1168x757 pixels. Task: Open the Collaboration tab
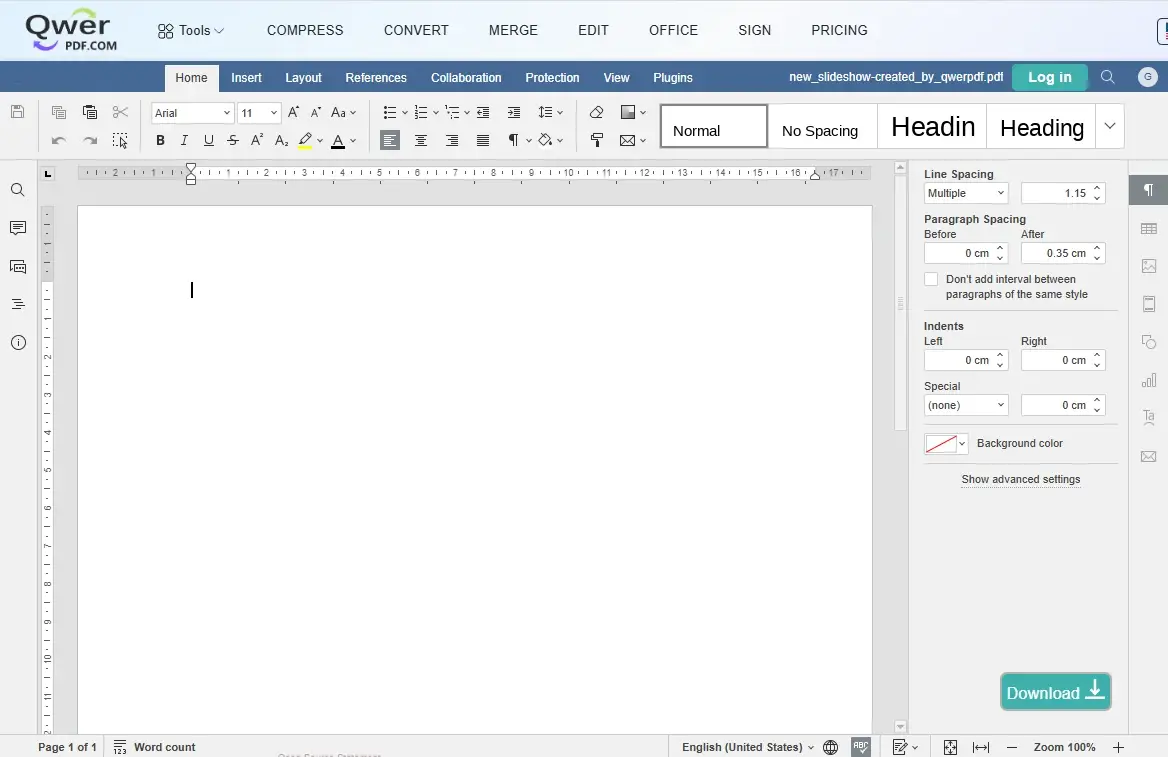coord(466,77)
